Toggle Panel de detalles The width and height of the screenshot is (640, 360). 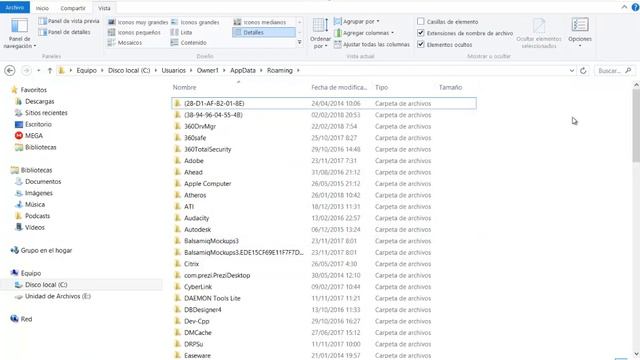pyautogui.click(x=64, y=32)
